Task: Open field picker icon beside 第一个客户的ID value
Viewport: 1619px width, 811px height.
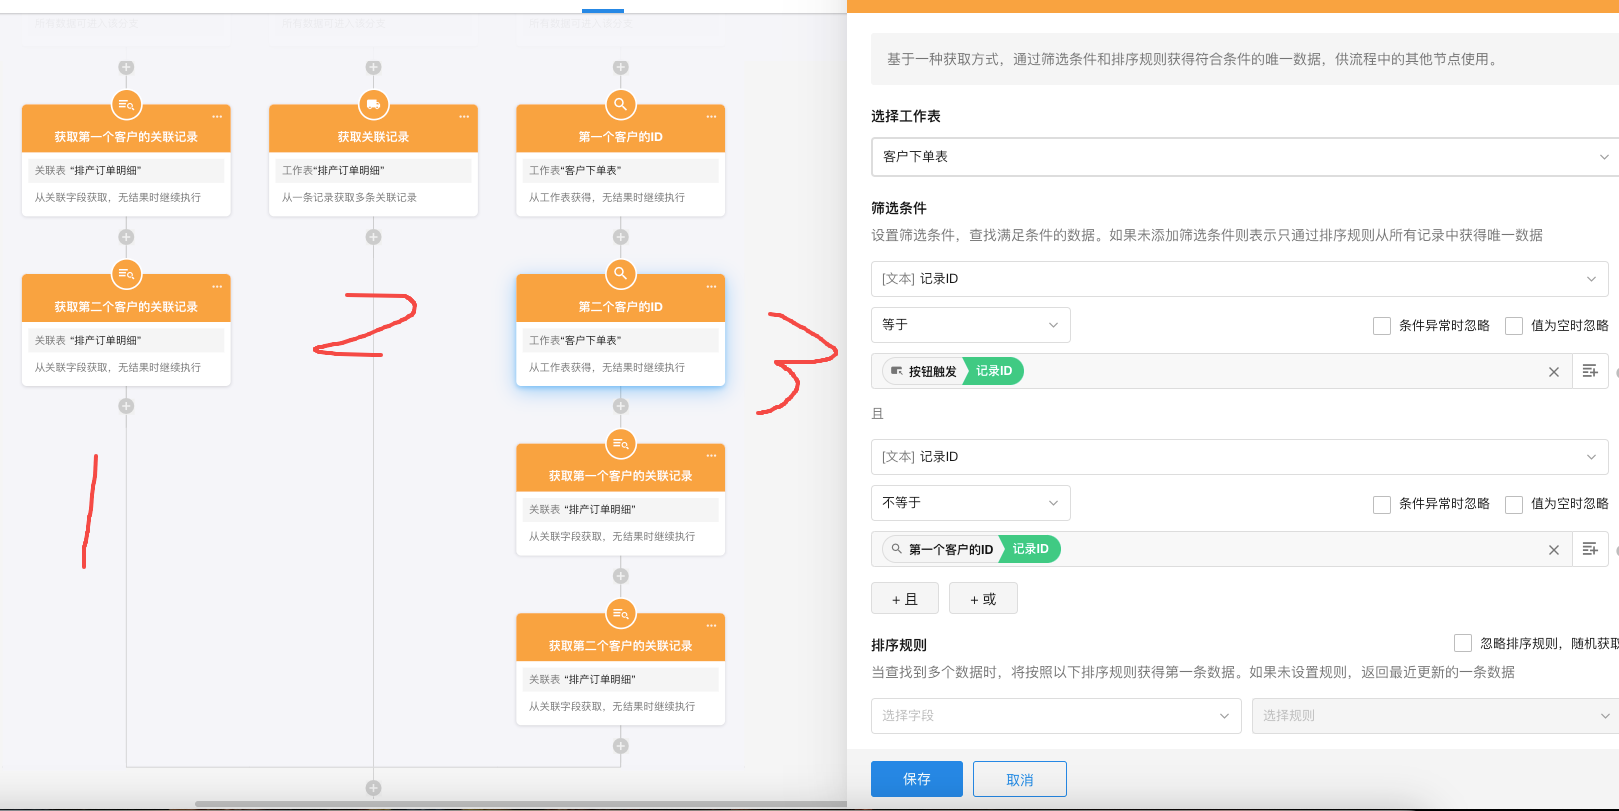Action: click(x=1590, y=549)
